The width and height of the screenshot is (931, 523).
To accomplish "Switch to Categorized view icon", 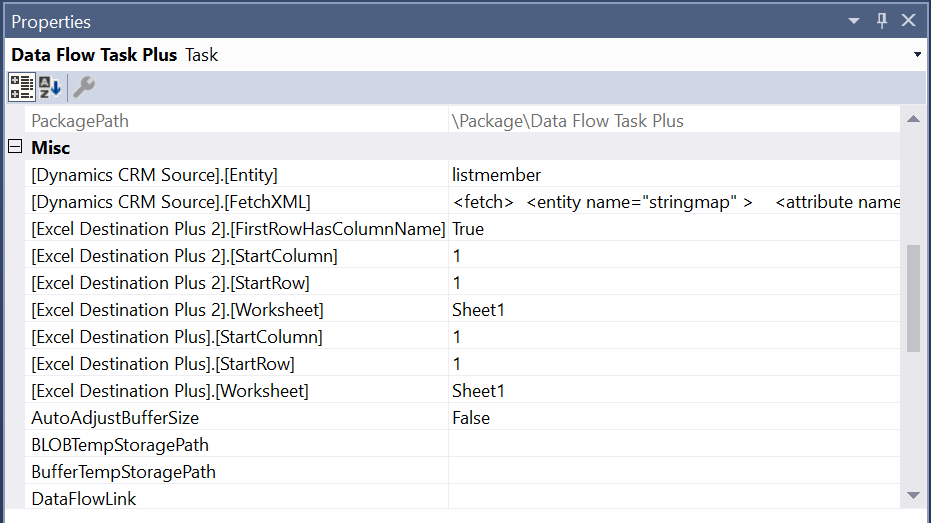I will tap(21, 87).
